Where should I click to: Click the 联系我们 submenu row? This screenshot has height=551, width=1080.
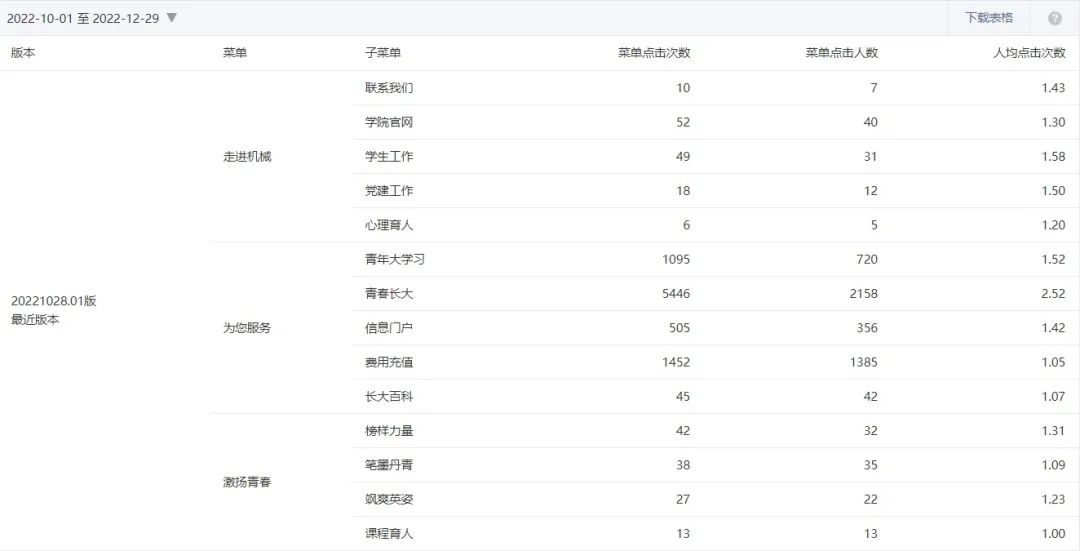[389, 88]
